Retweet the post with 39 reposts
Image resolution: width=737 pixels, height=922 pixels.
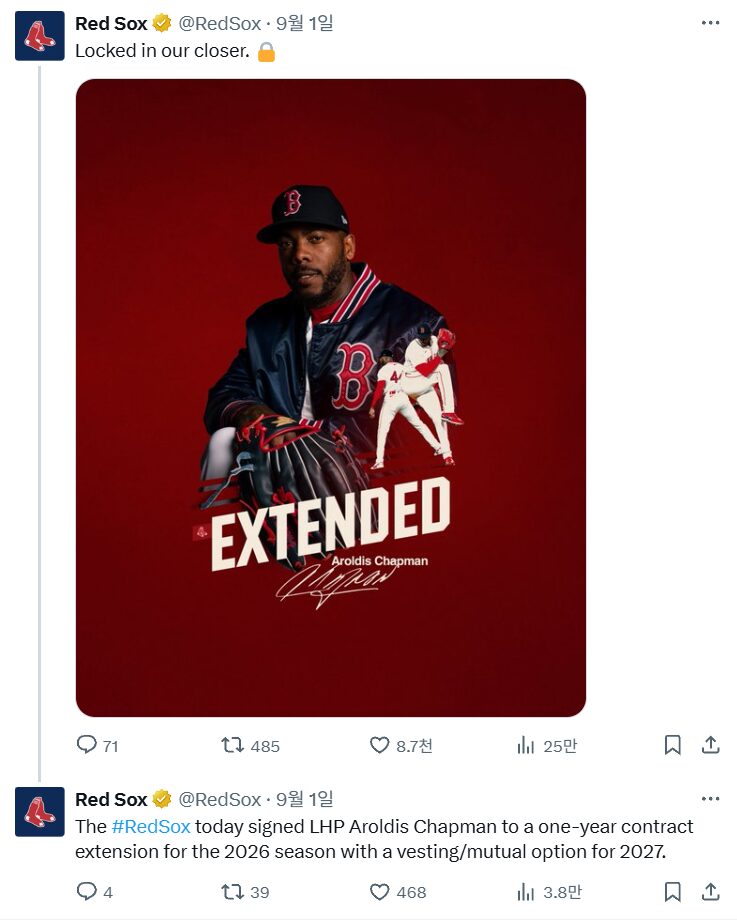[x=232, y=892]
